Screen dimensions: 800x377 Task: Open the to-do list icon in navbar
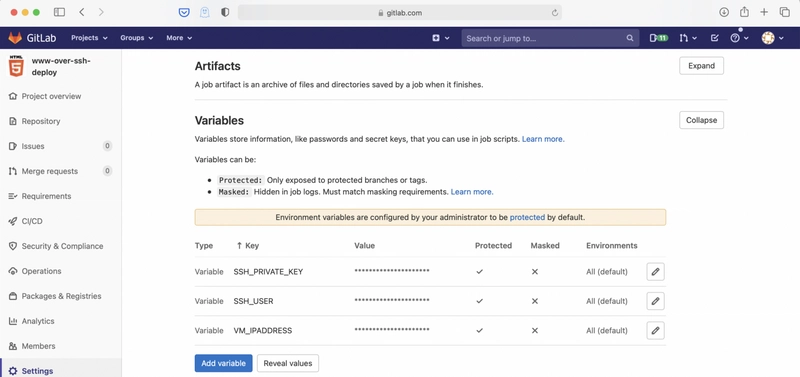(714, 38)
